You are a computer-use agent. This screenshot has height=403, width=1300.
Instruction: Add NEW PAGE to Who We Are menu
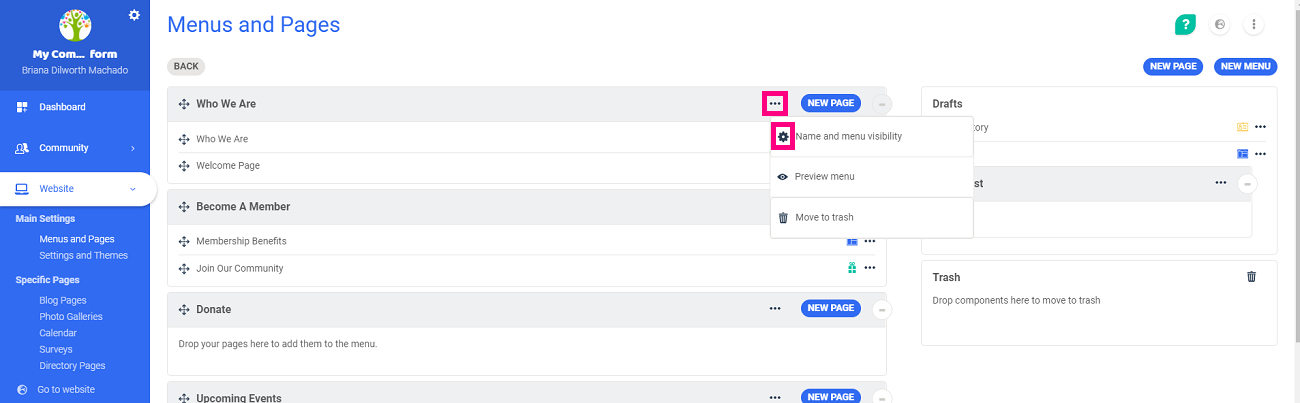pyautogui.click(x=831, y=103)
